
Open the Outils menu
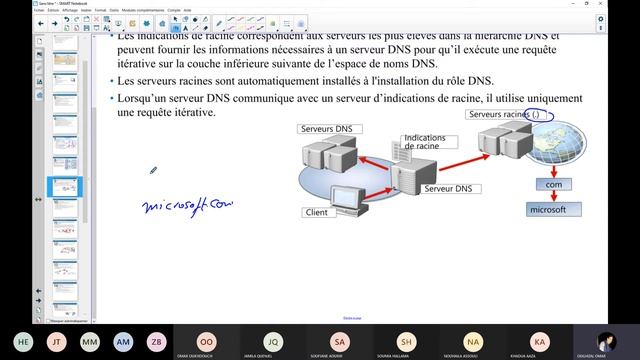pos(114,10)
